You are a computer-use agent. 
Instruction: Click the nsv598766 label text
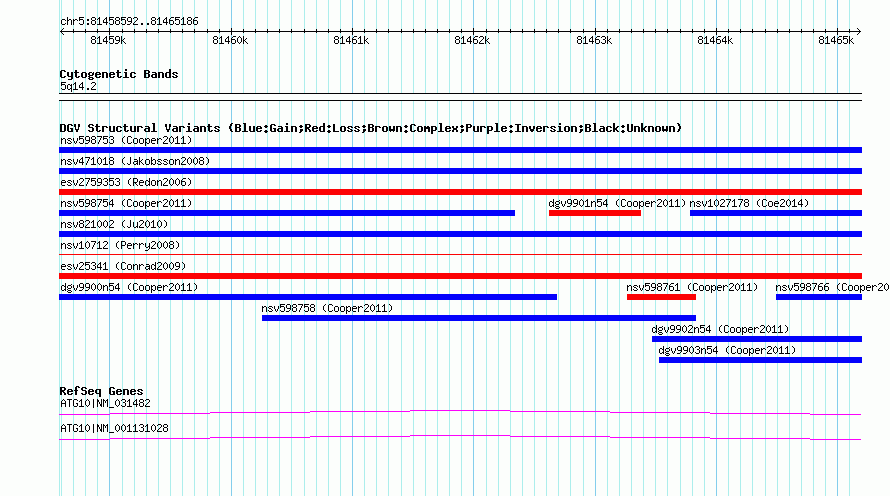[x=832, y=287]
